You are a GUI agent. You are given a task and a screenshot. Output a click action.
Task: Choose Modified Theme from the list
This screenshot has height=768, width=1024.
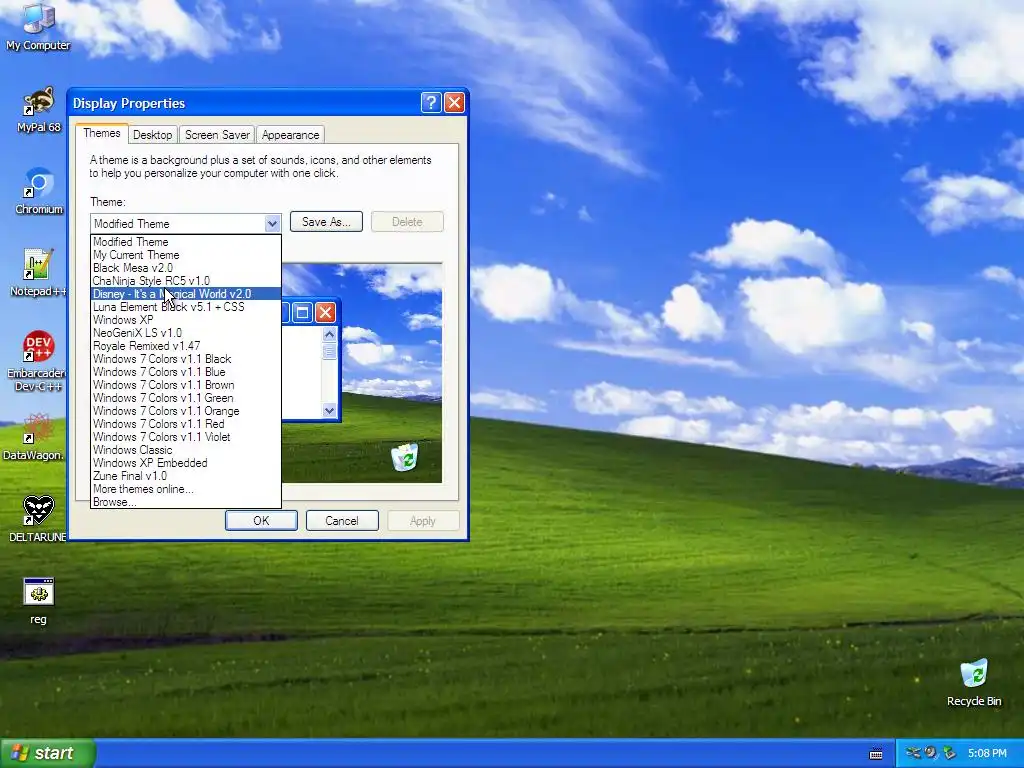pyautogui.click(x=185, y=242)
